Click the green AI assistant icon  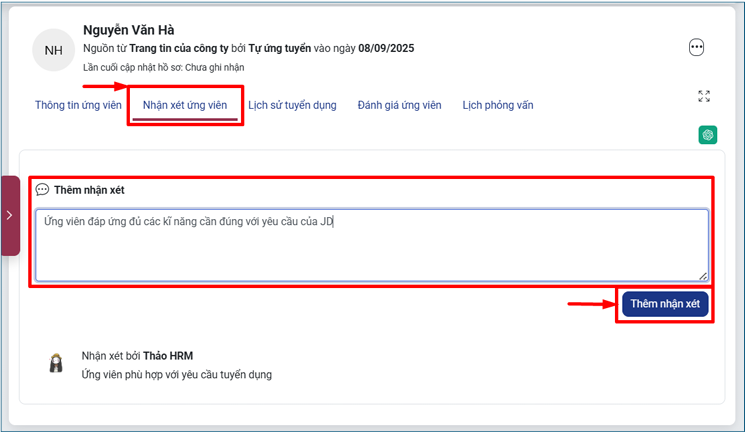[x=708, y=135]
